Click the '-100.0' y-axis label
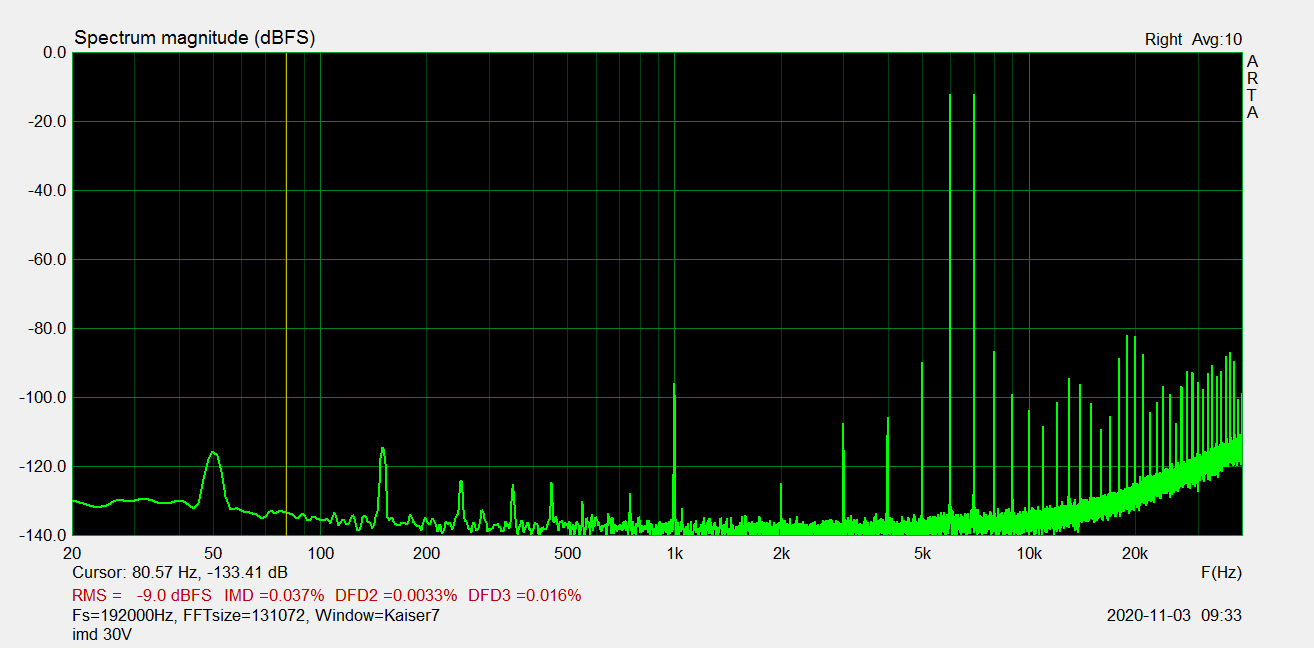Screen dimensions: 1314x648 (x=44, y=398)
